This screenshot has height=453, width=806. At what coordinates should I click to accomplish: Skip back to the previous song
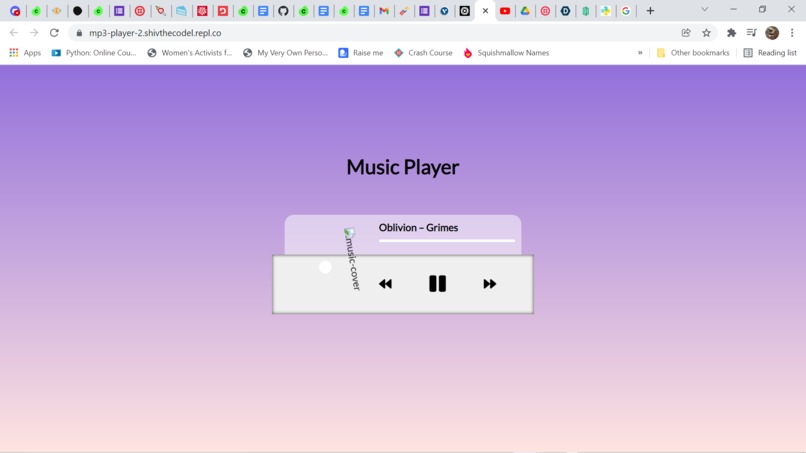click(385, 284)
